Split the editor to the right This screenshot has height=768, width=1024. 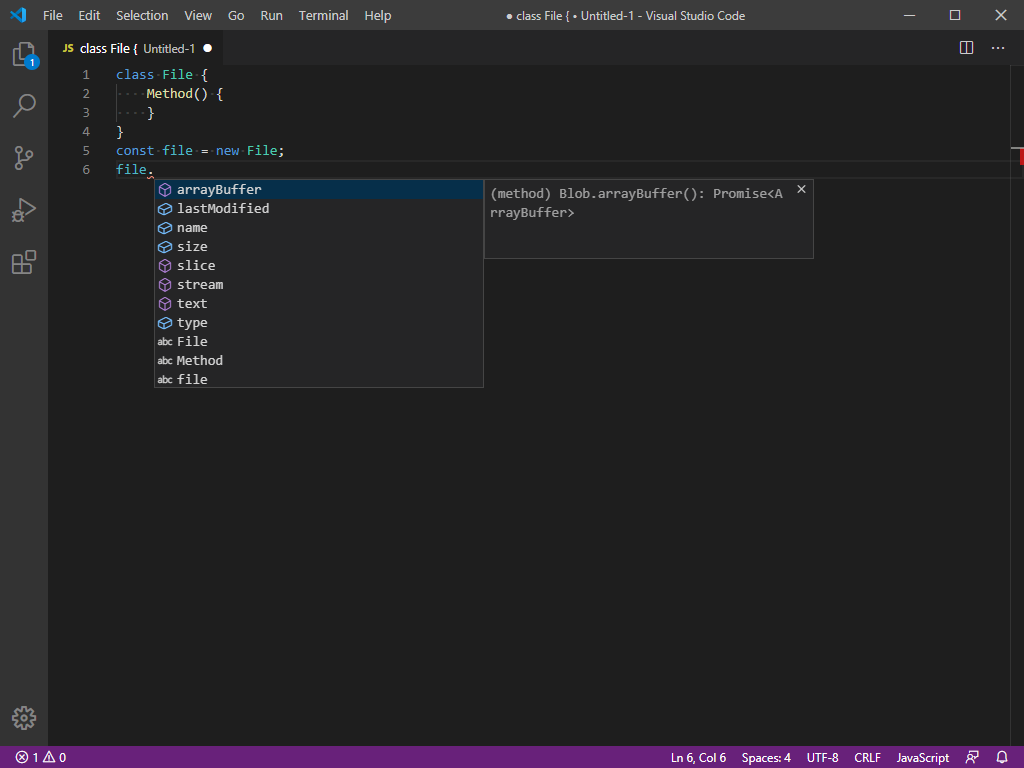tap(967, 48)
